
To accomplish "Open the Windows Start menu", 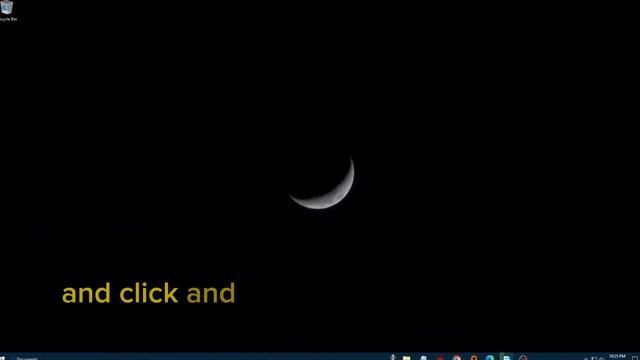I will click(3, 358).
